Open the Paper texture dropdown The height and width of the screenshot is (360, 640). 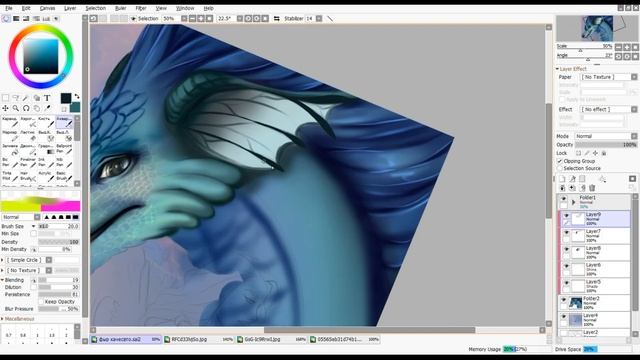pos(609,77)
